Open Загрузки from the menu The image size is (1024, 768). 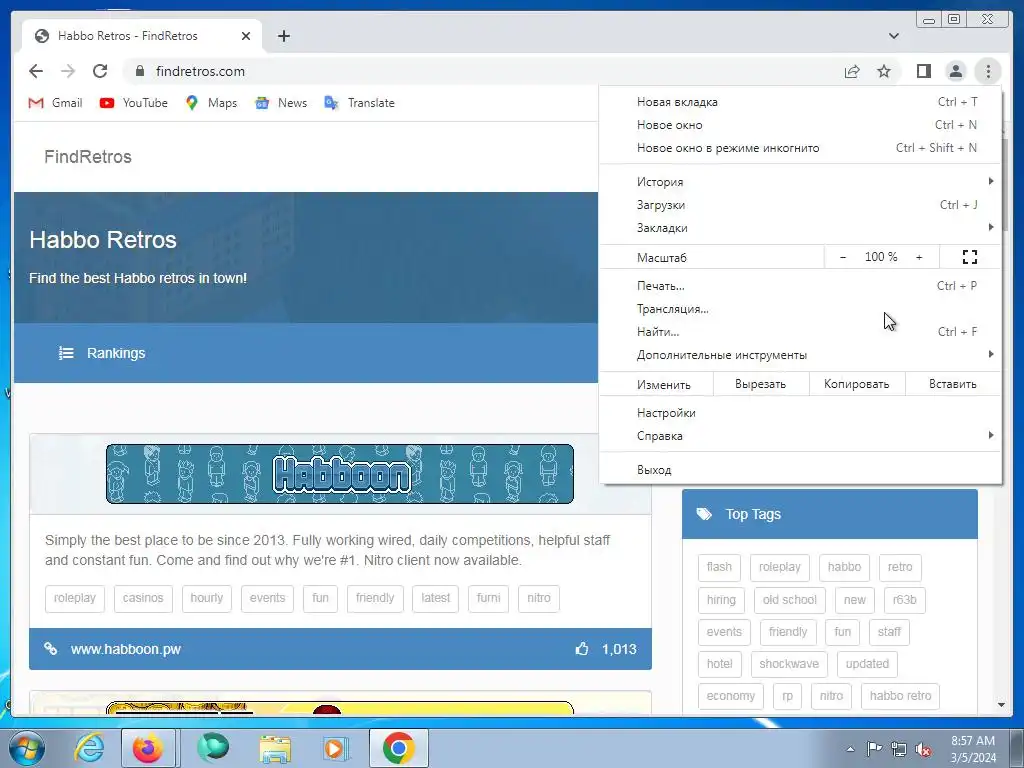(x=800, y=204)
